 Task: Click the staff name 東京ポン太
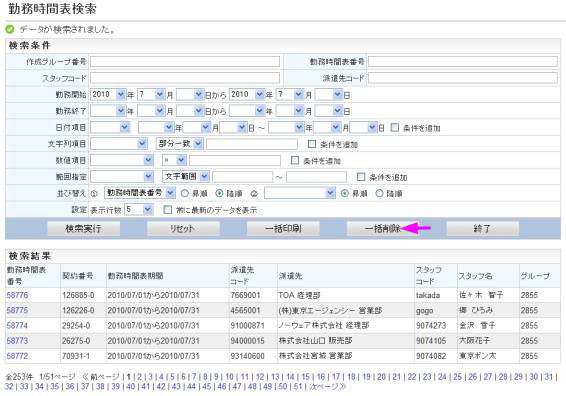478,356
